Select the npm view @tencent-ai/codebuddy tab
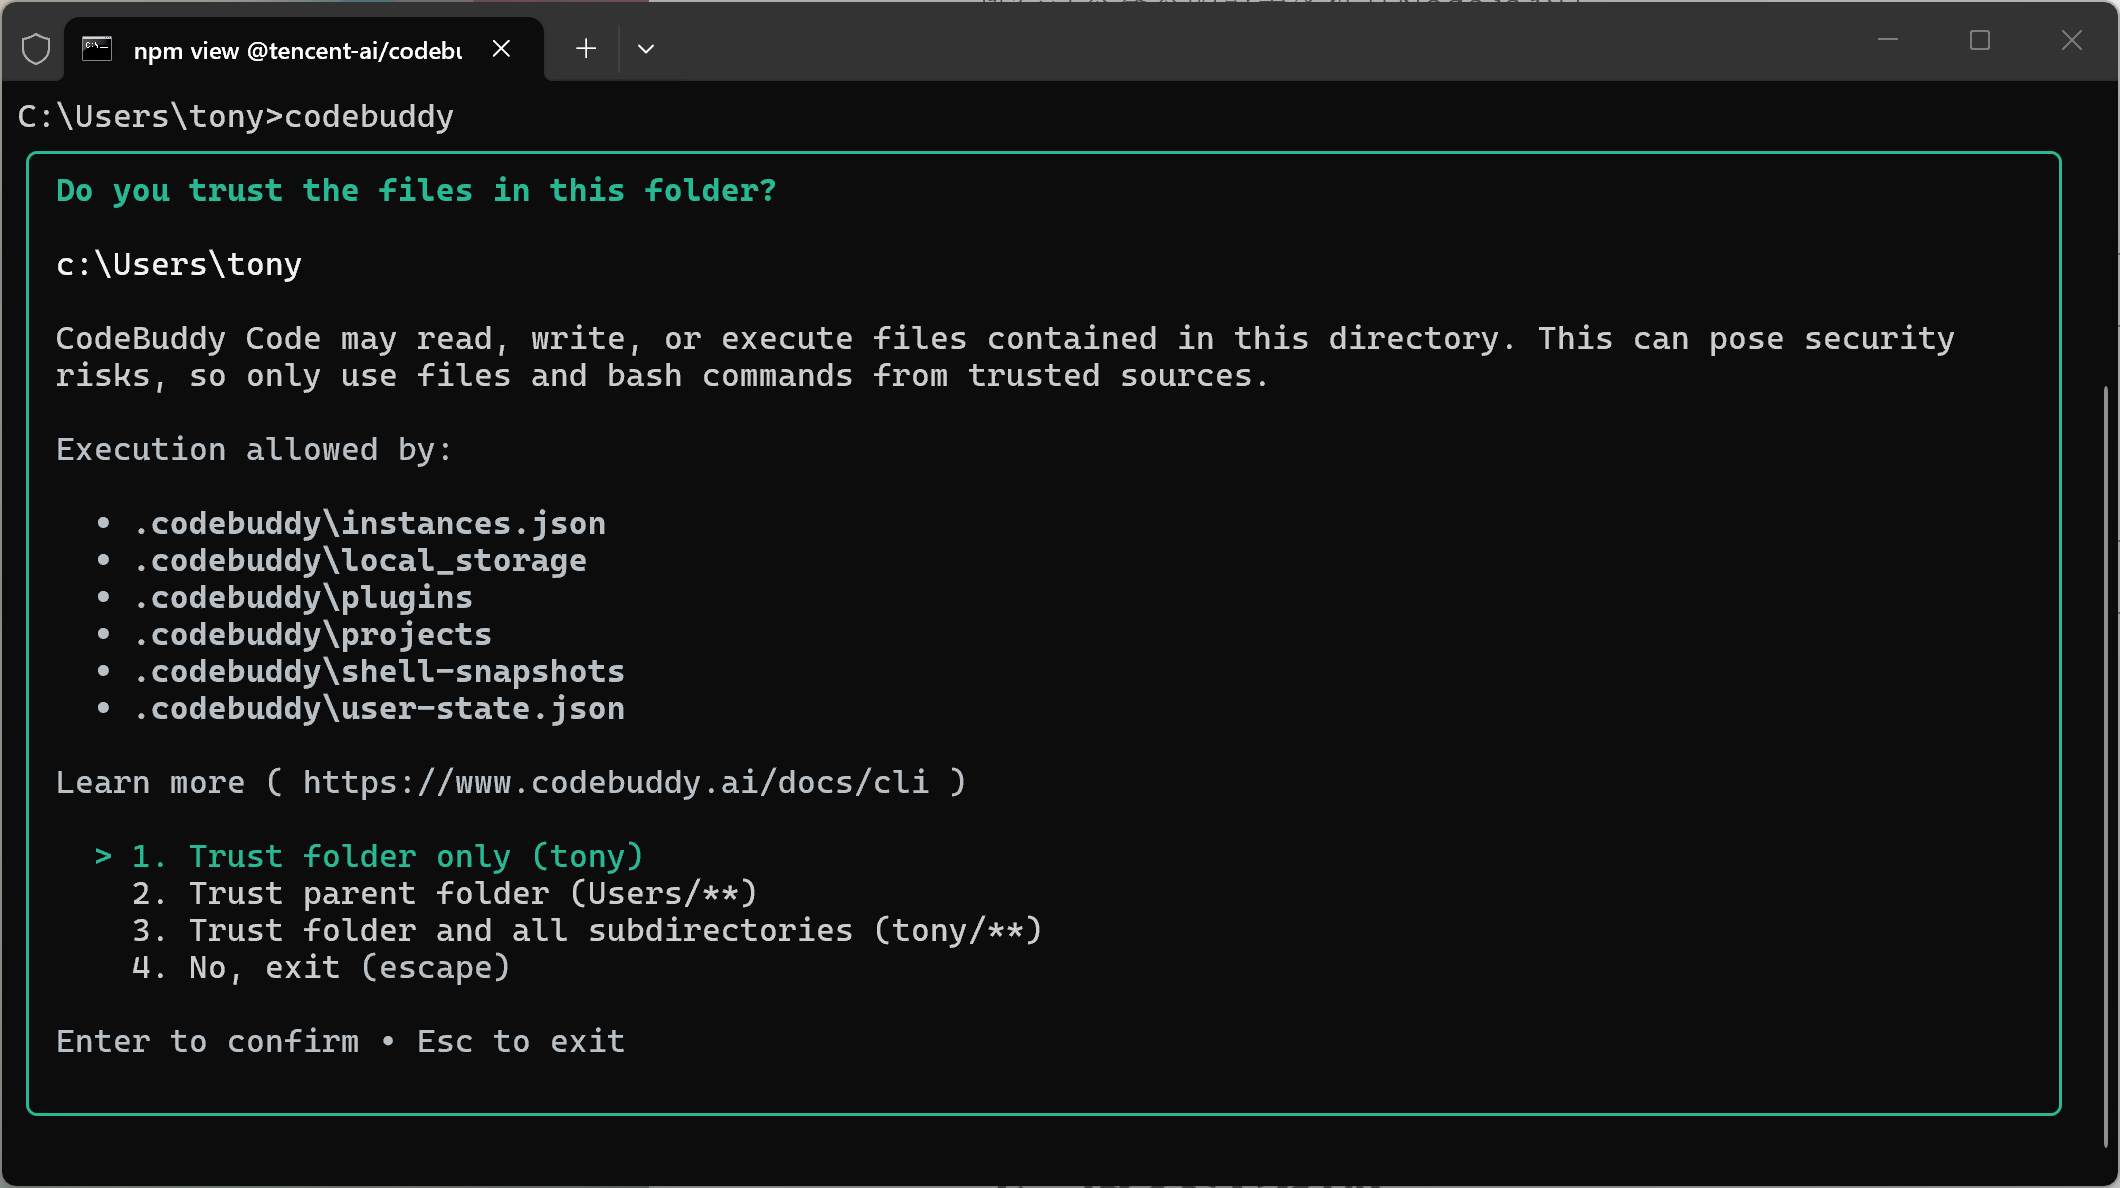Viewport: 2120px width, 1188px height. [297, 51]
